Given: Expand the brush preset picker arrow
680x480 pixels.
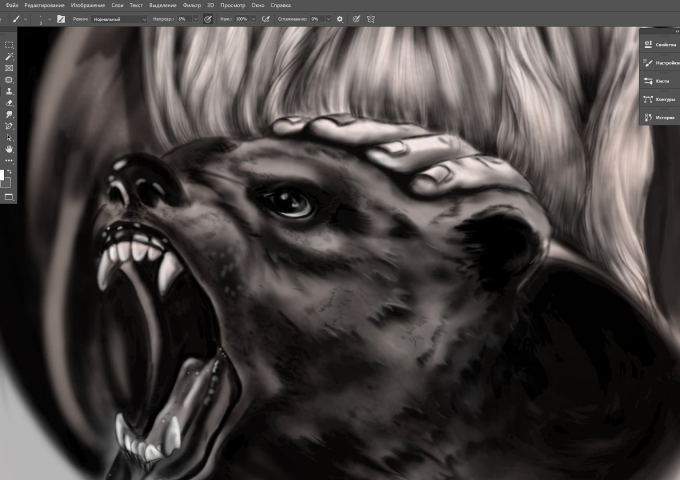Looking at the screenshot, I should [x=49, y=19].
